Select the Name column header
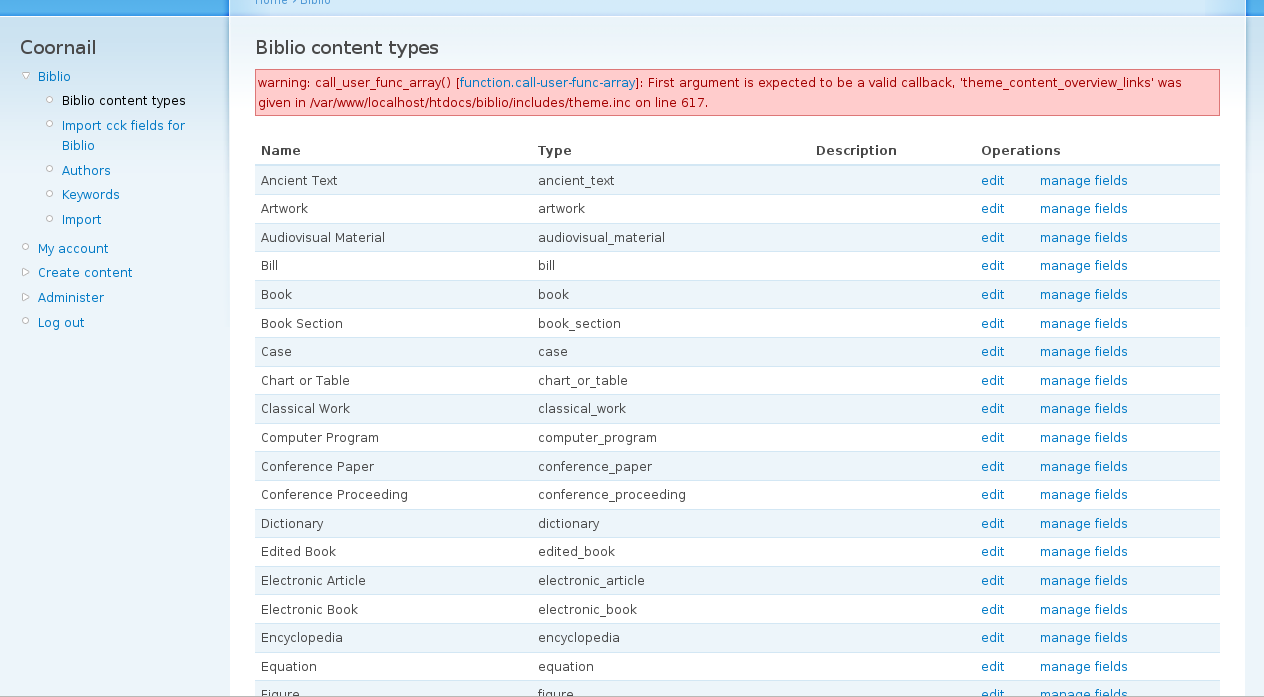Viewport: 1264px width, 697px height. 280,151
